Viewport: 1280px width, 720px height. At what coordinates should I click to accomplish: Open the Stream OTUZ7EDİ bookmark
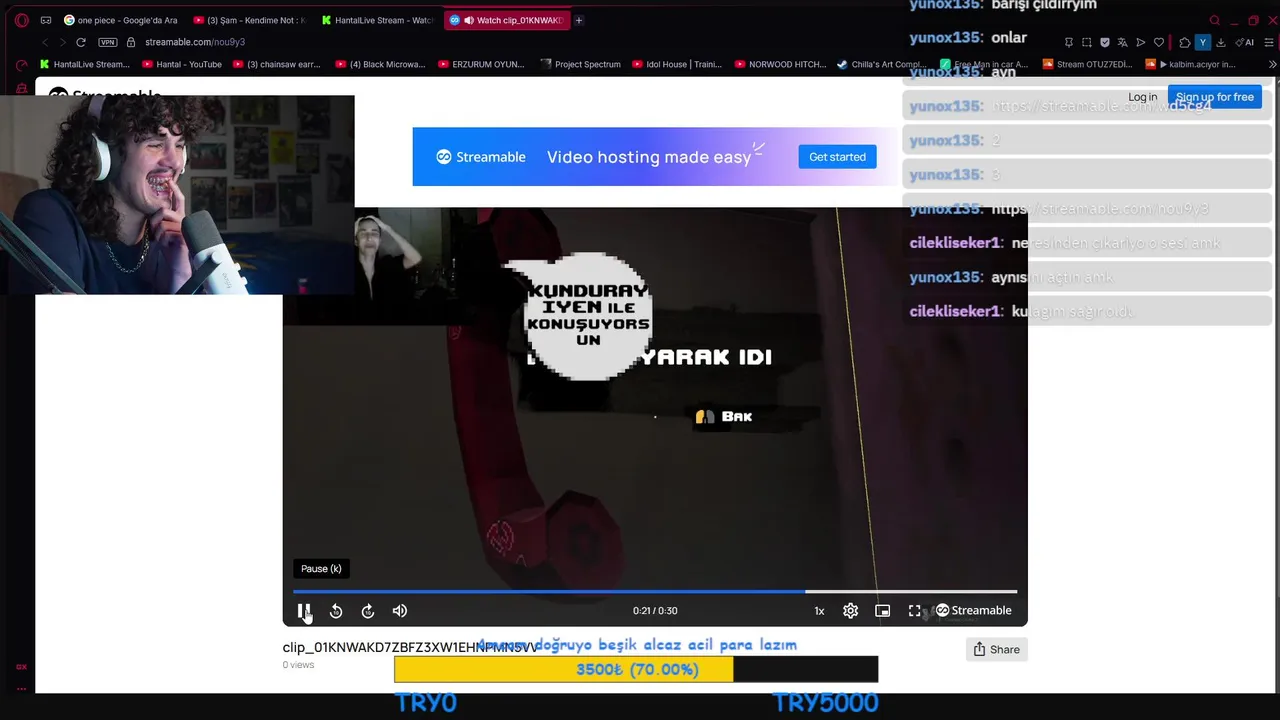(1088, 64)
